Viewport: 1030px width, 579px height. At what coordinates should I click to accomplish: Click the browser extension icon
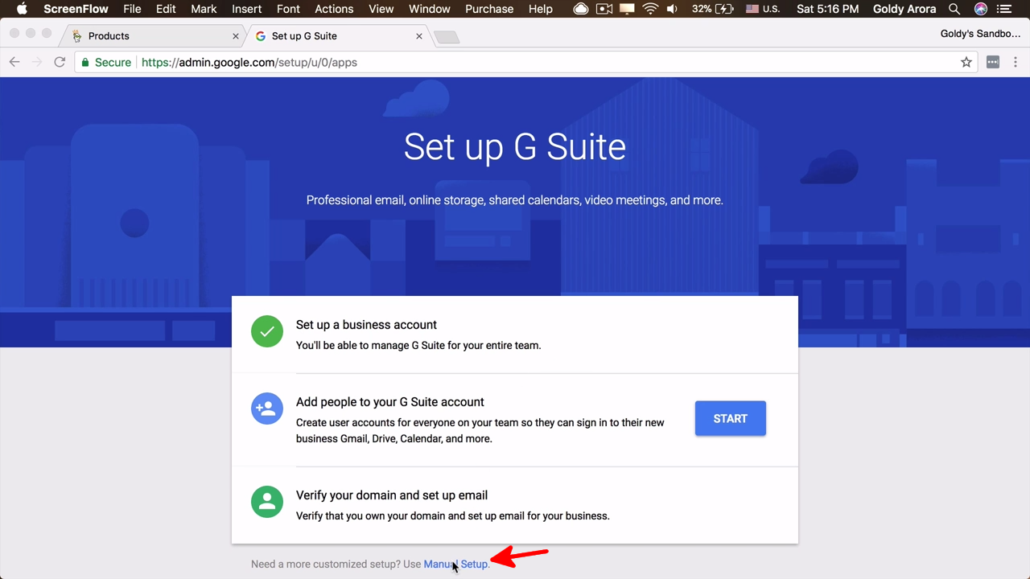coord(993,62)
